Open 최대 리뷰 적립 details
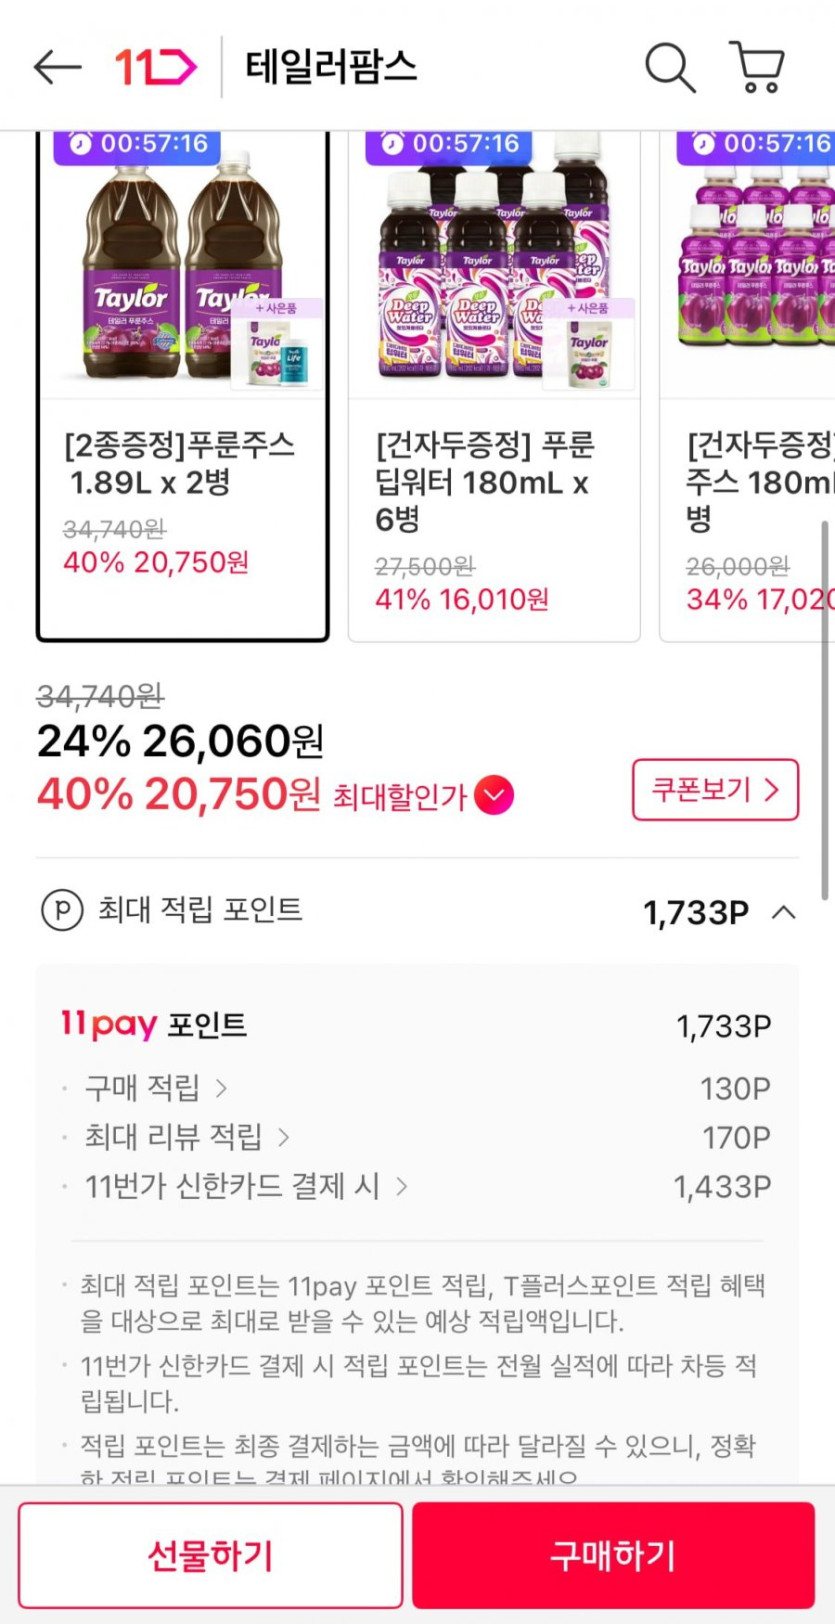The image size is (835, 1624). (x=283, y=1137)
